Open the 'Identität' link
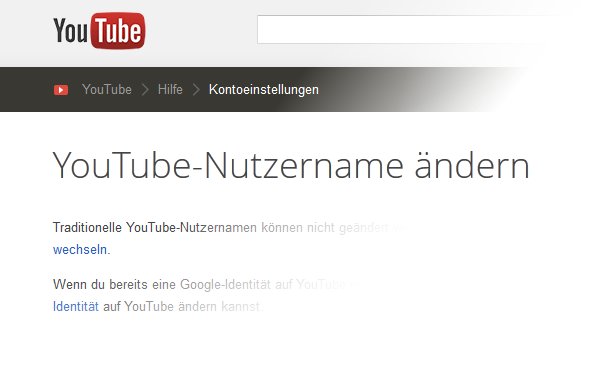 (x=76, y=306)
